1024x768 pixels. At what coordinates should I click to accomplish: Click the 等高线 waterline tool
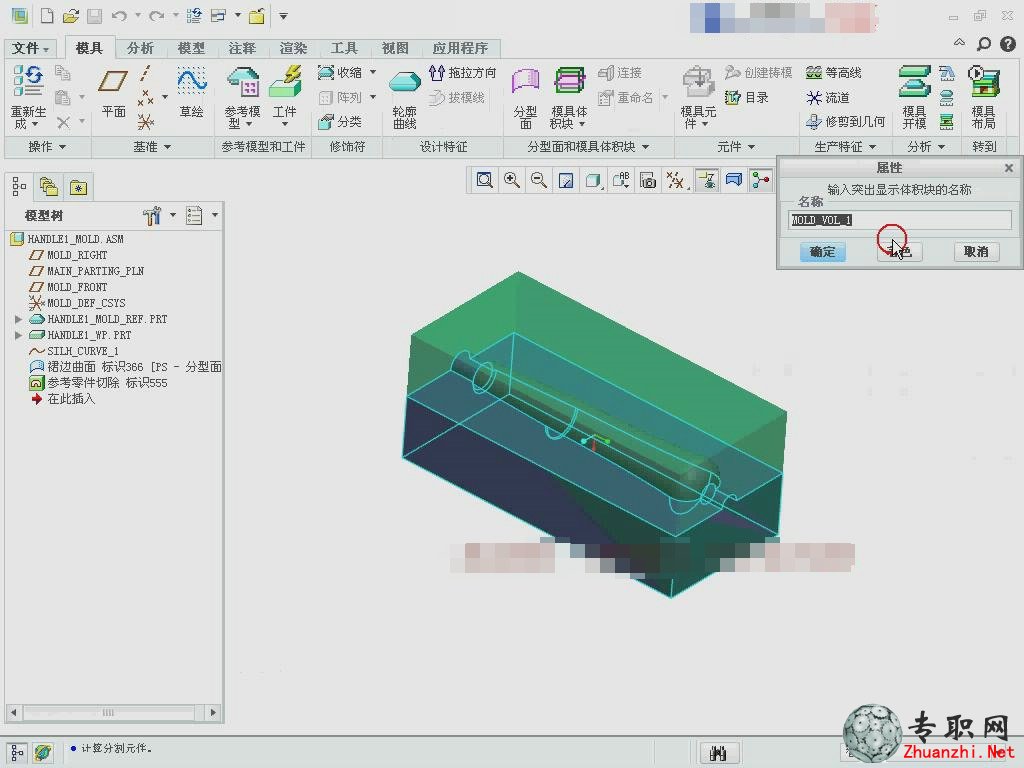pyautogui.click(x=834, y=72)
